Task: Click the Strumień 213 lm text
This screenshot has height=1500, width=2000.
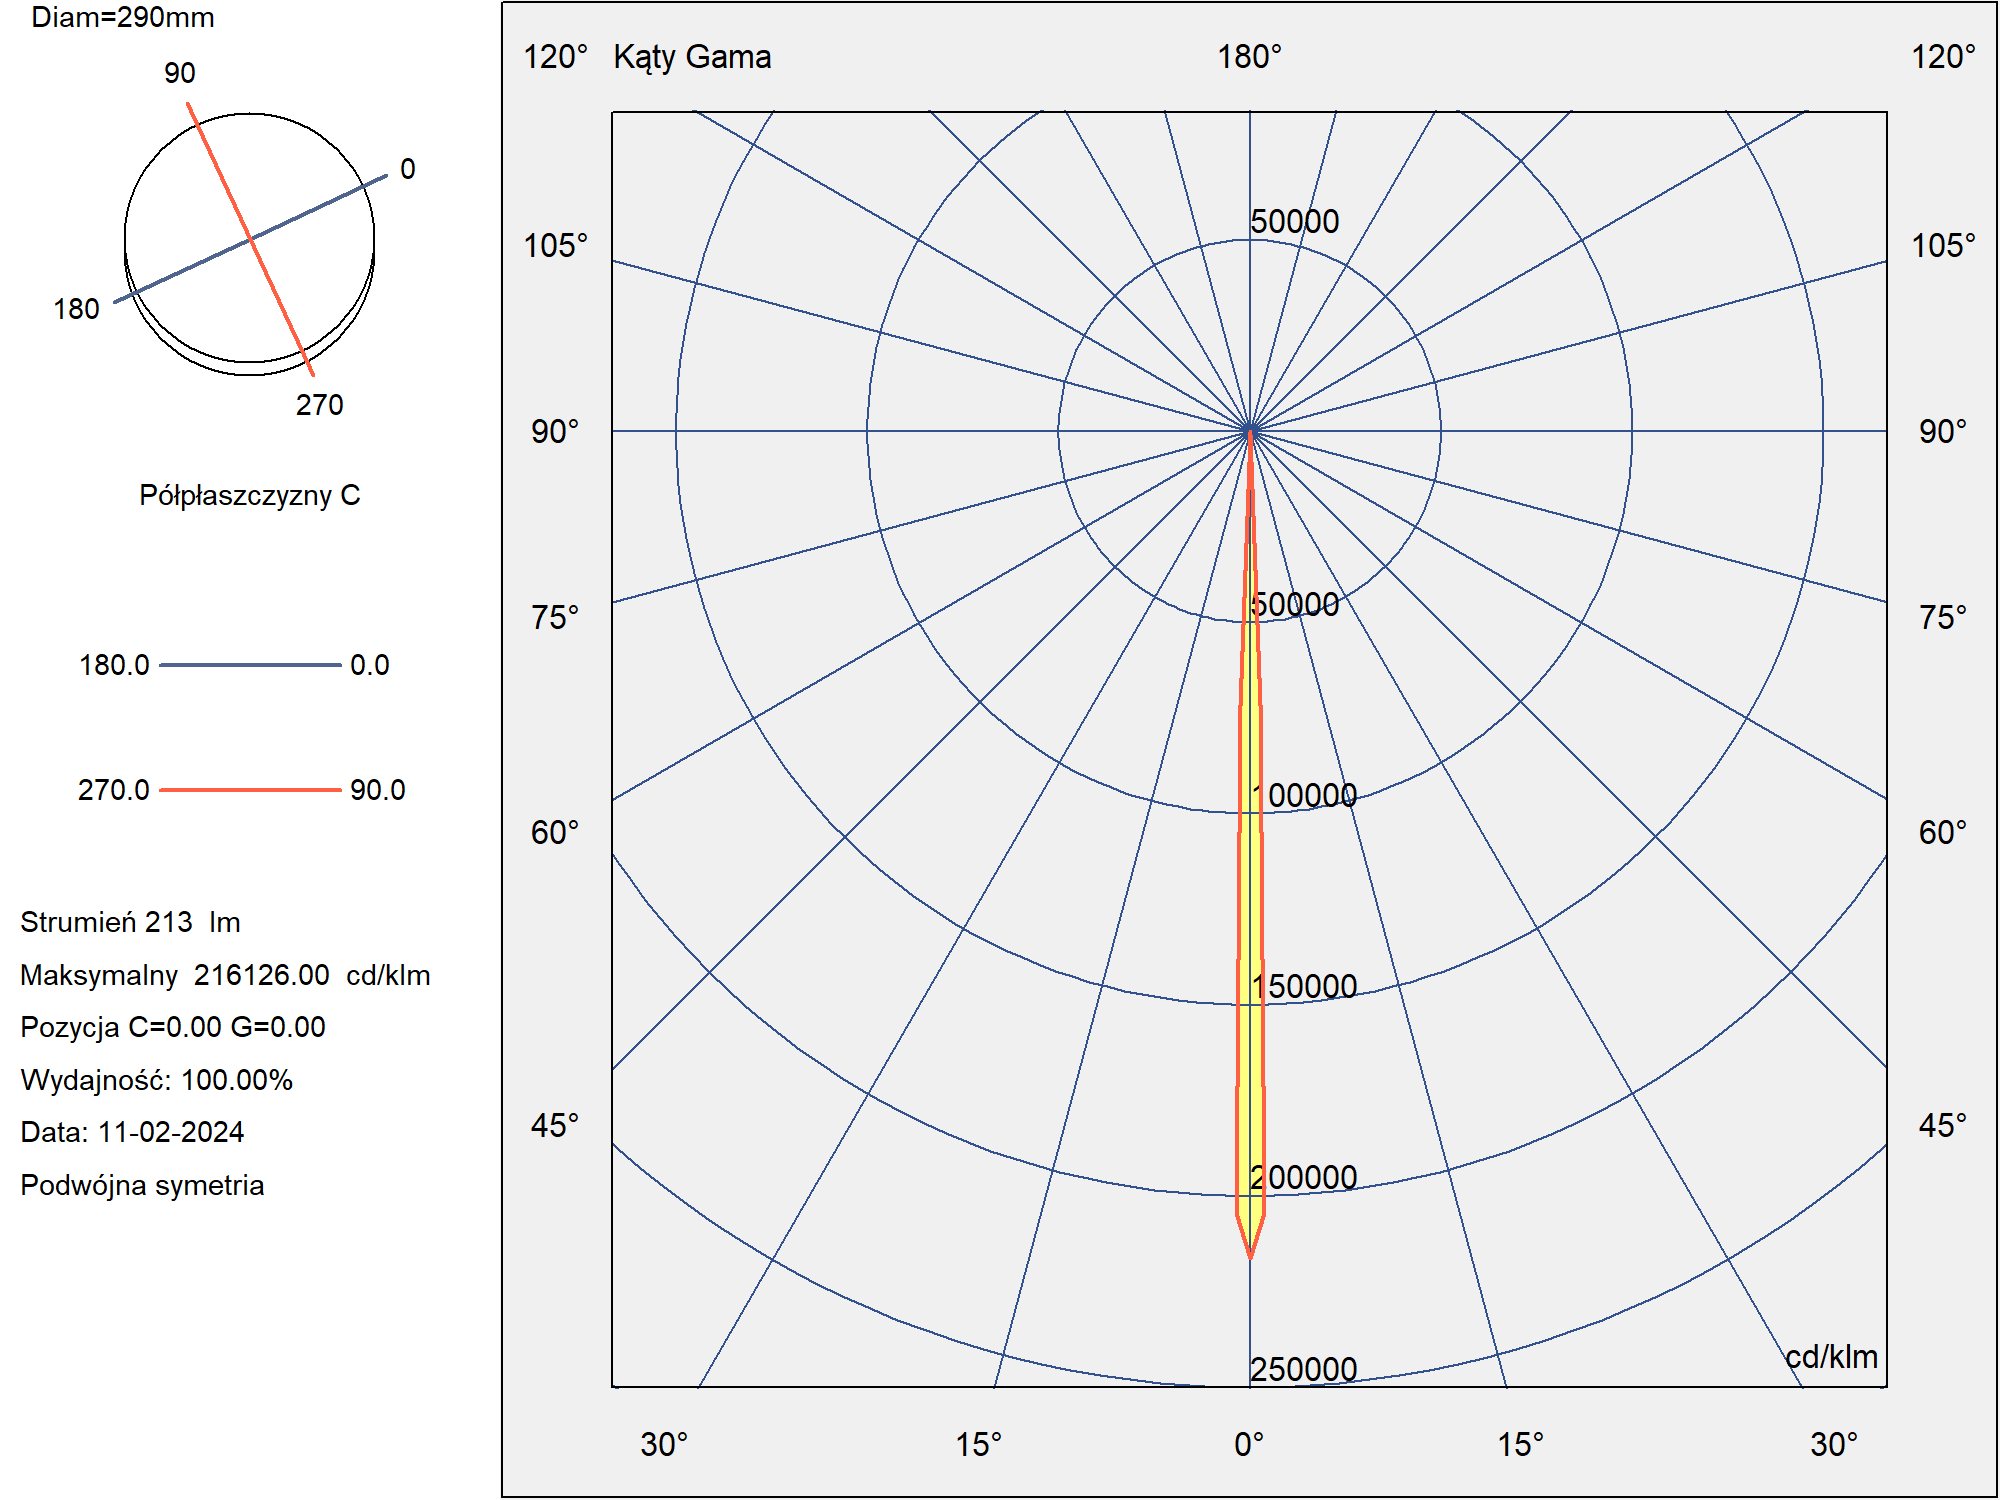Action: click(130, 922)
